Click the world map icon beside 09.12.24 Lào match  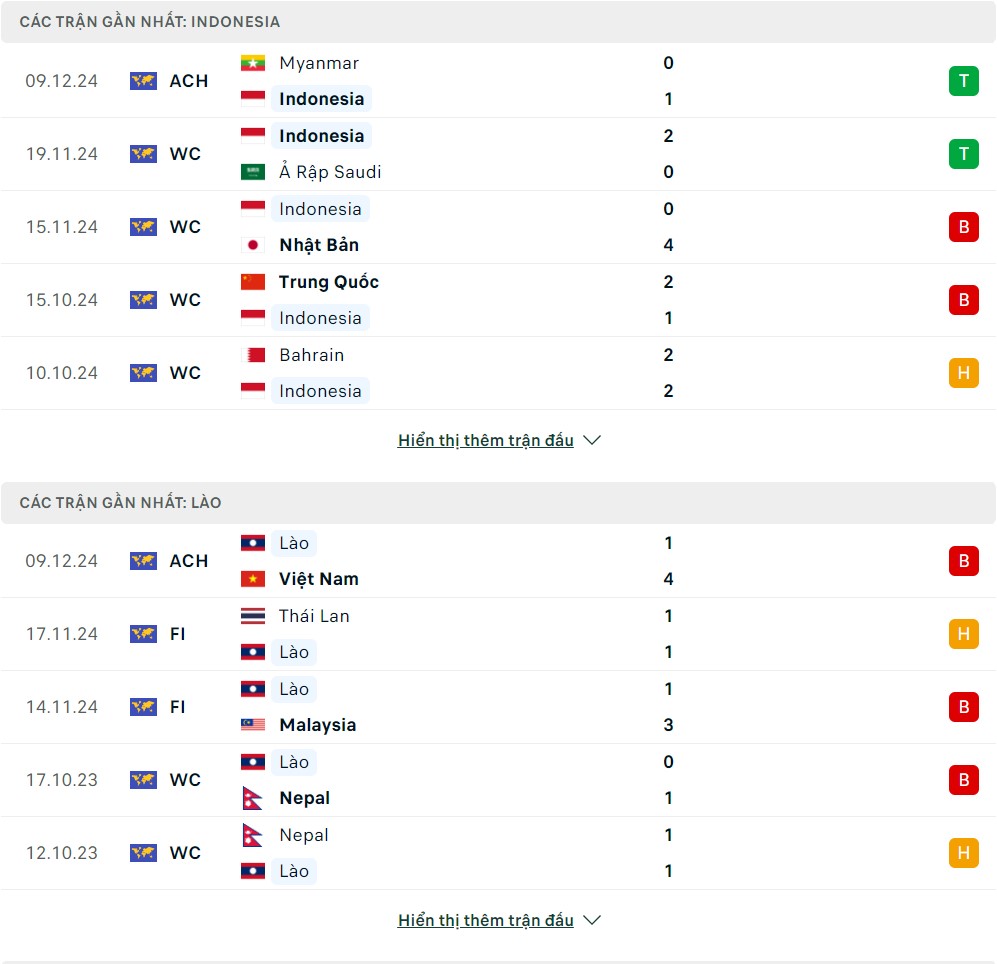(143, 561)
